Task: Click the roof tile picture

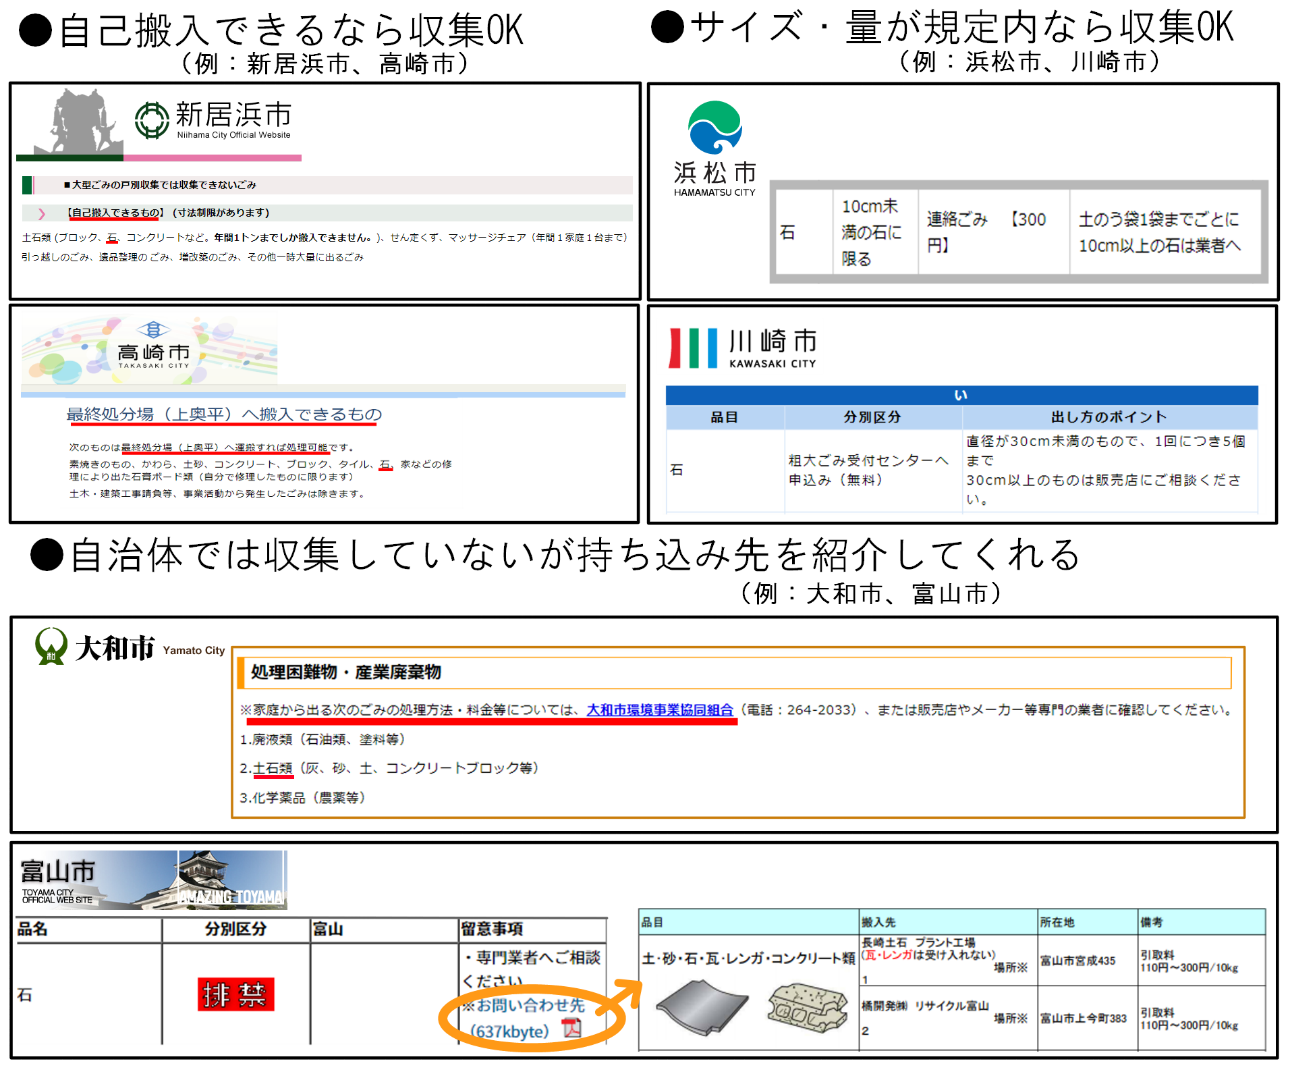Action: pyautogui.click(x=702, y=1008)
